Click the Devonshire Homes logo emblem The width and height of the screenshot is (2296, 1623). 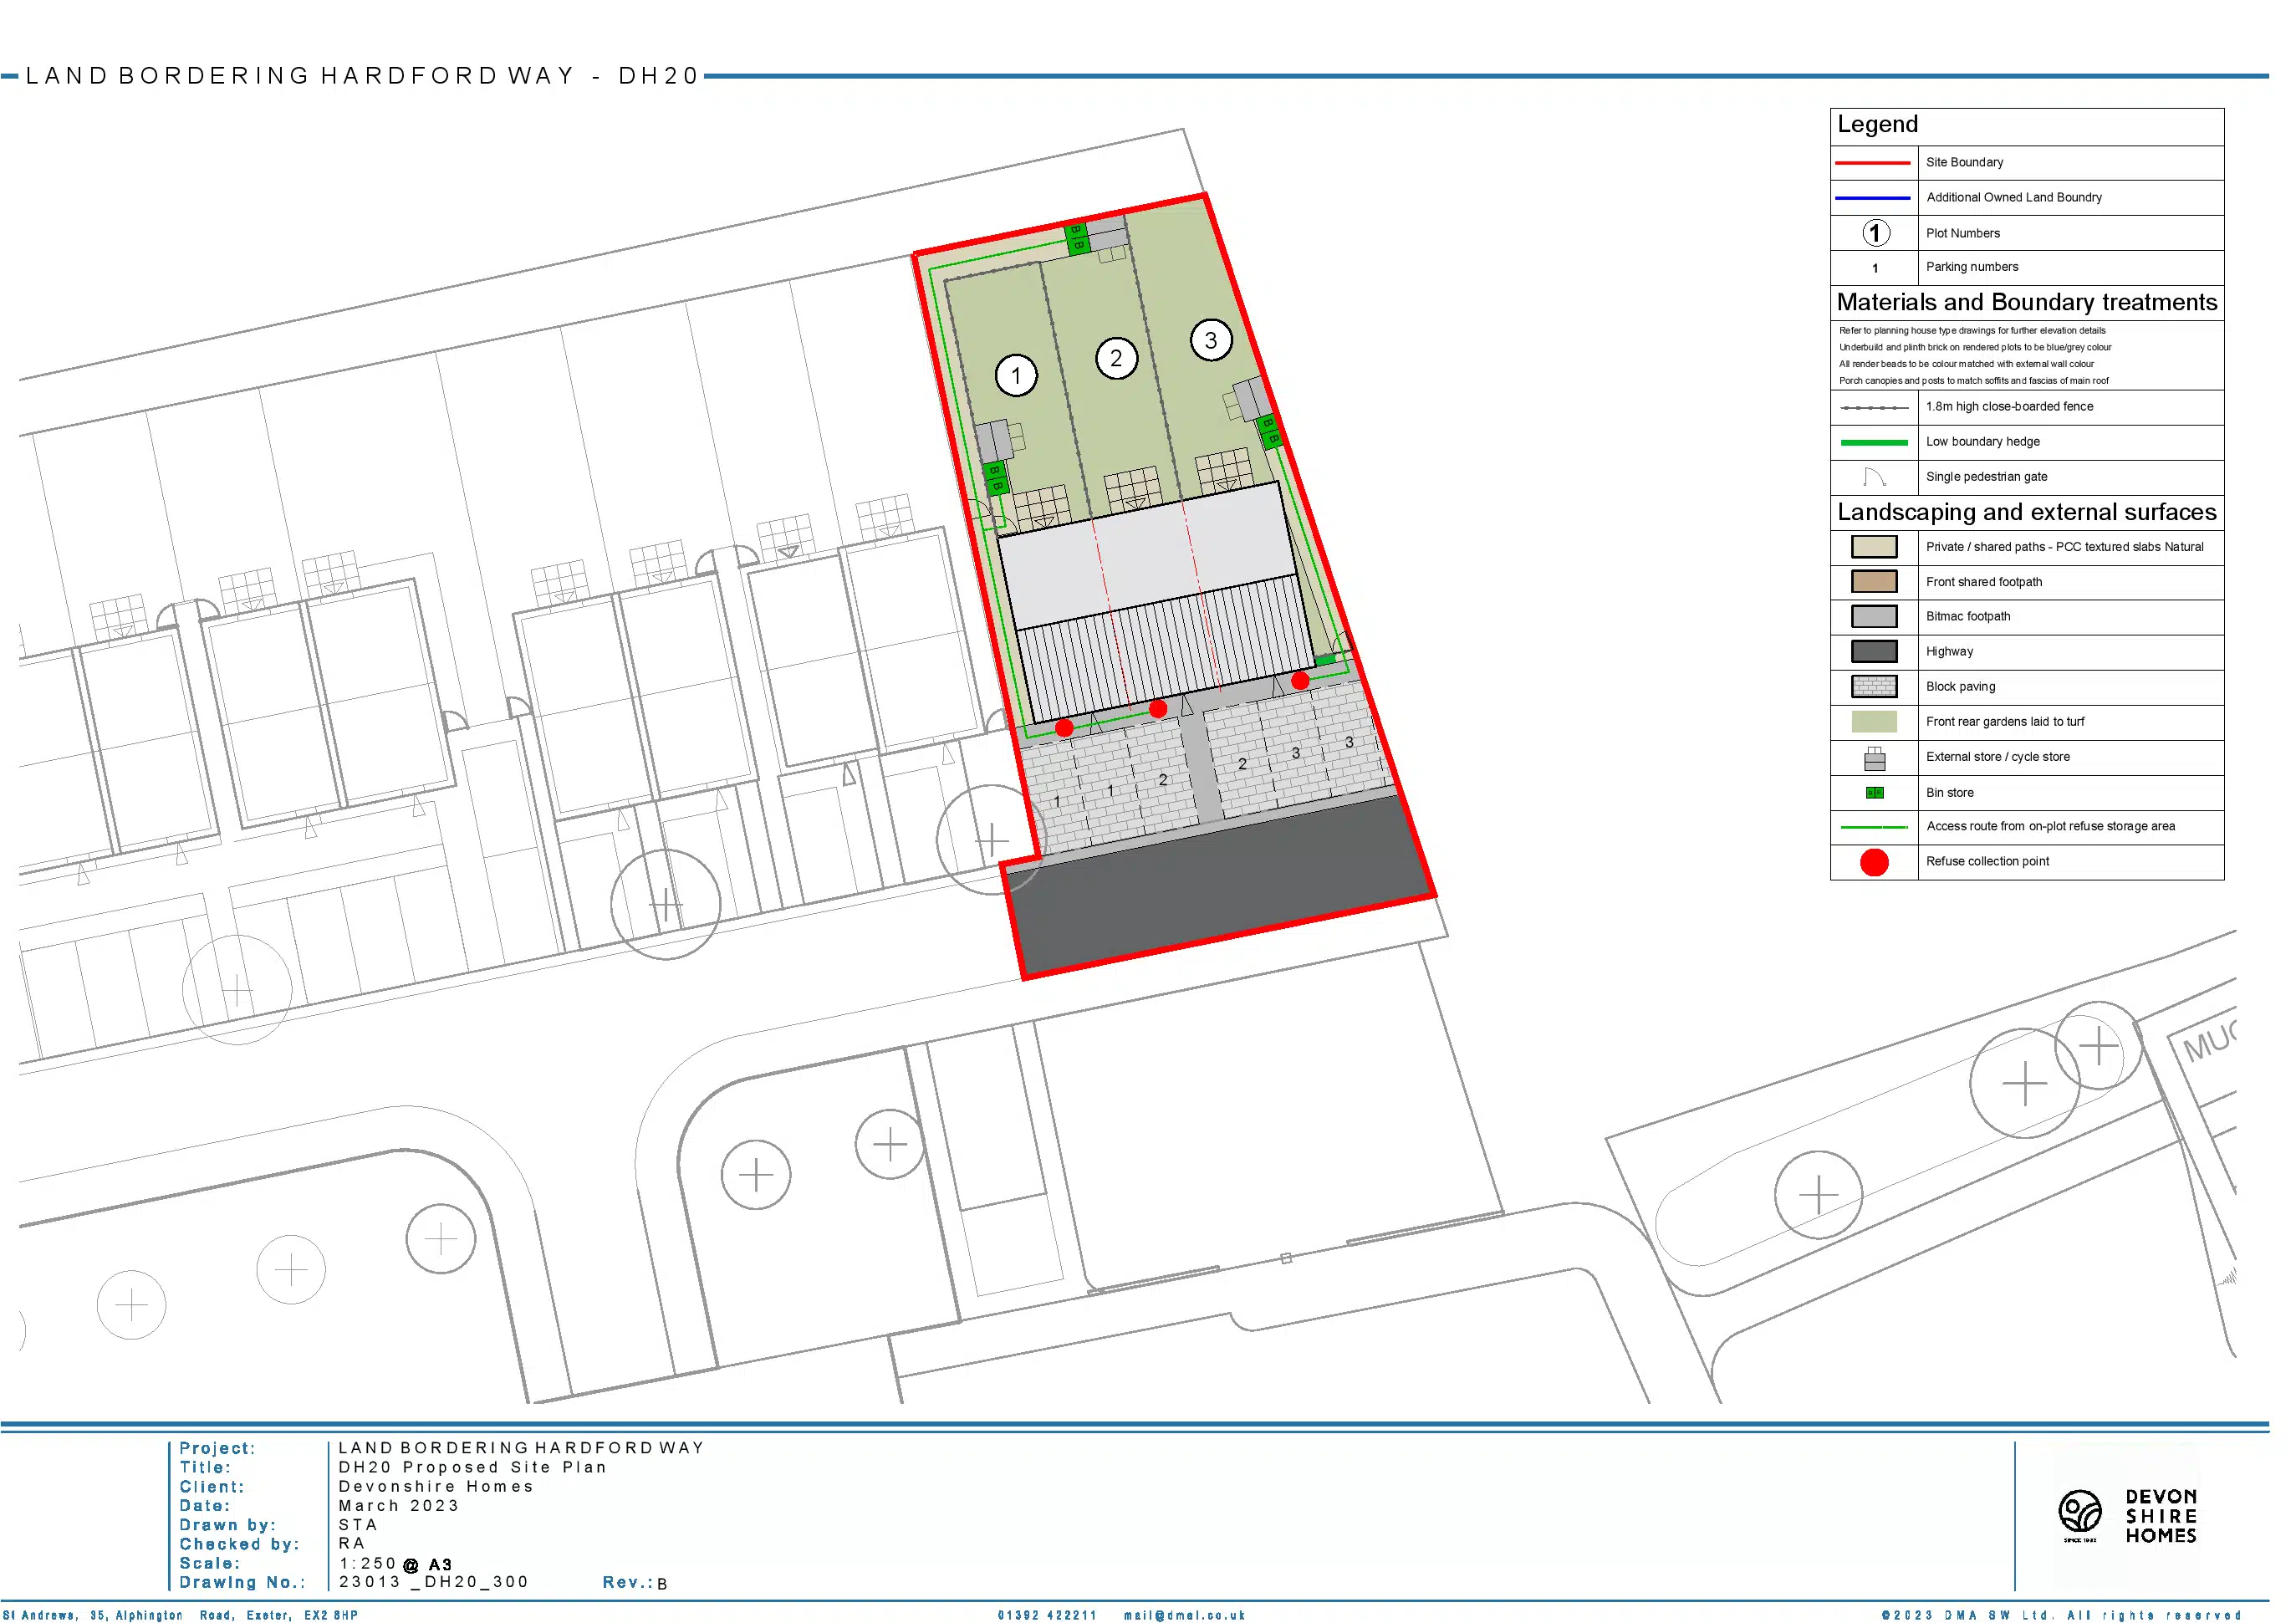click(x=2080, y=1511)
